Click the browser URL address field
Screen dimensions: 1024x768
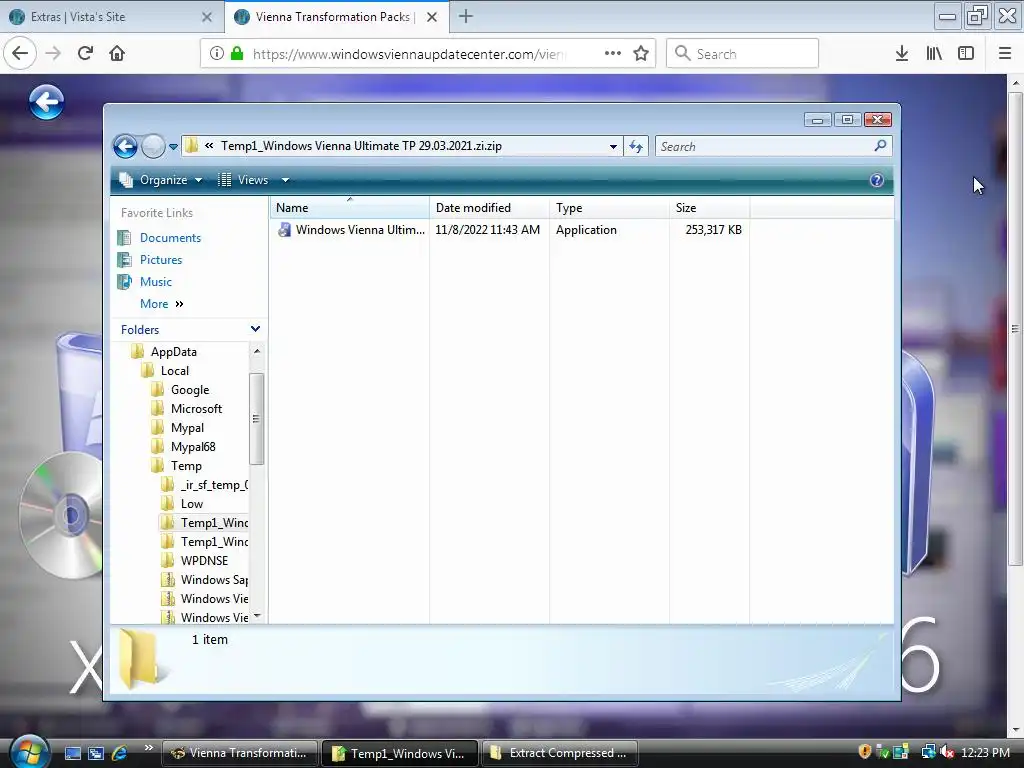pyautogui.click(x=409, y=54)
